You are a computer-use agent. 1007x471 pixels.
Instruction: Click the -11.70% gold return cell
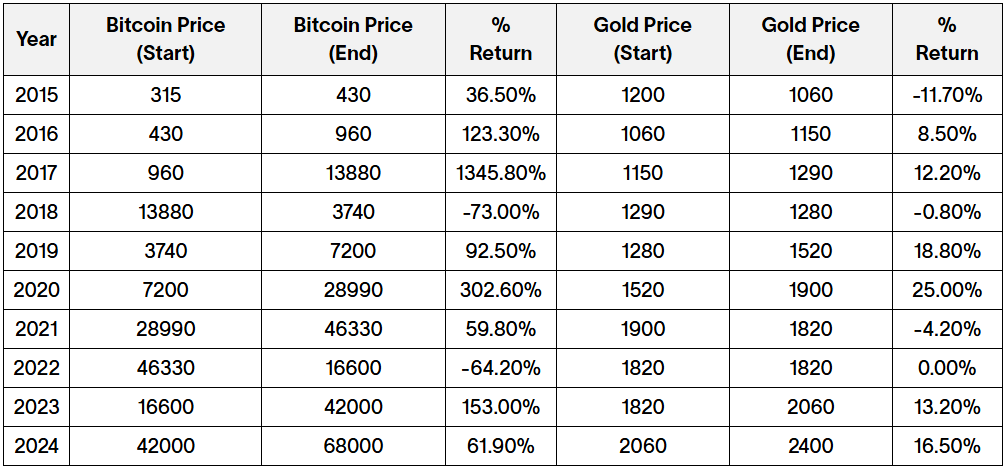coord(946,95)
